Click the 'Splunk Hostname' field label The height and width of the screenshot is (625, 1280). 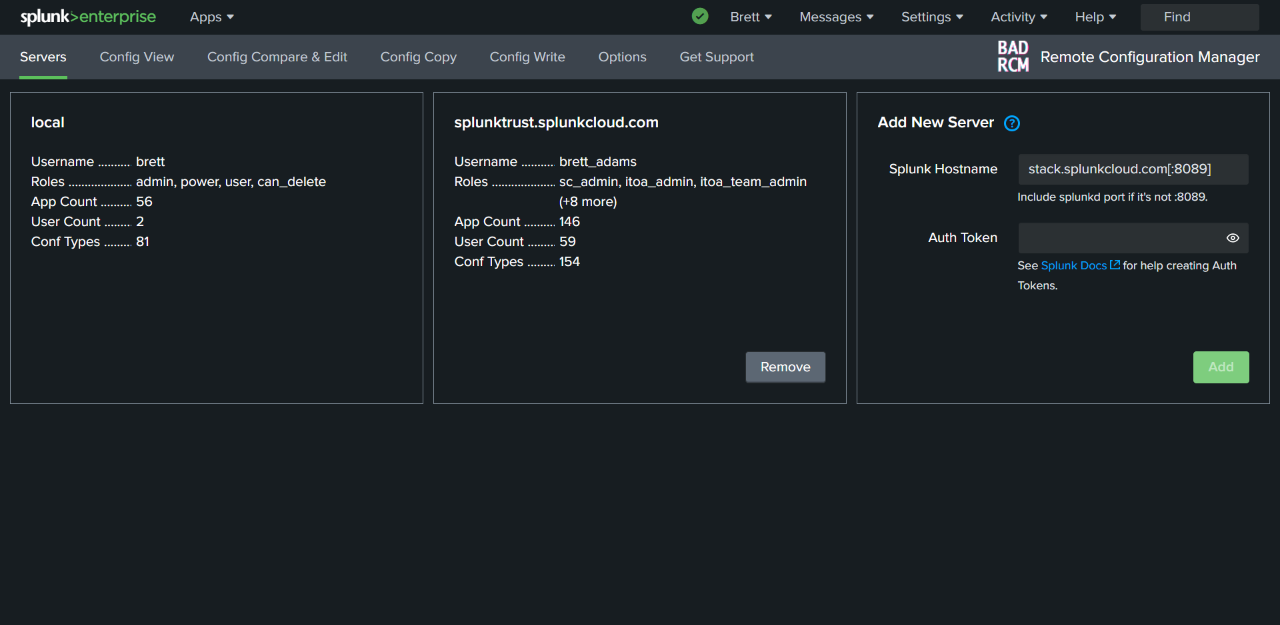tap(943, 169)
